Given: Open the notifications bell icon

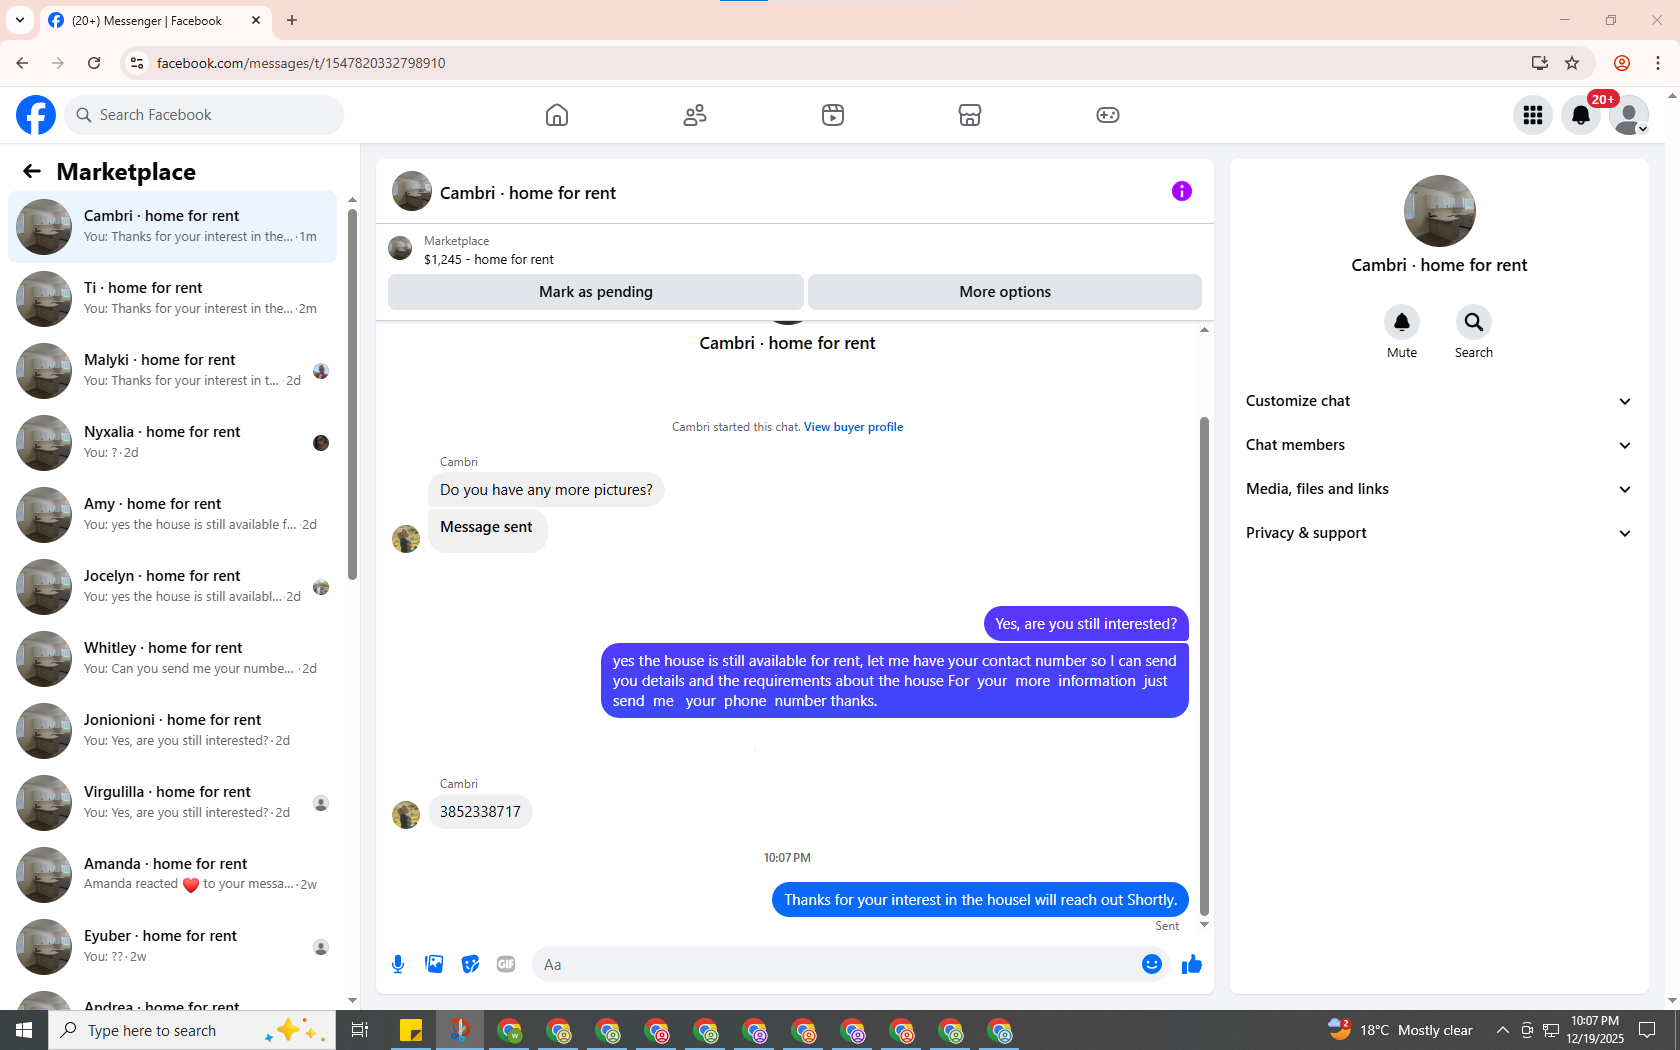Looking at the screenshot, I should (1581, 115).
